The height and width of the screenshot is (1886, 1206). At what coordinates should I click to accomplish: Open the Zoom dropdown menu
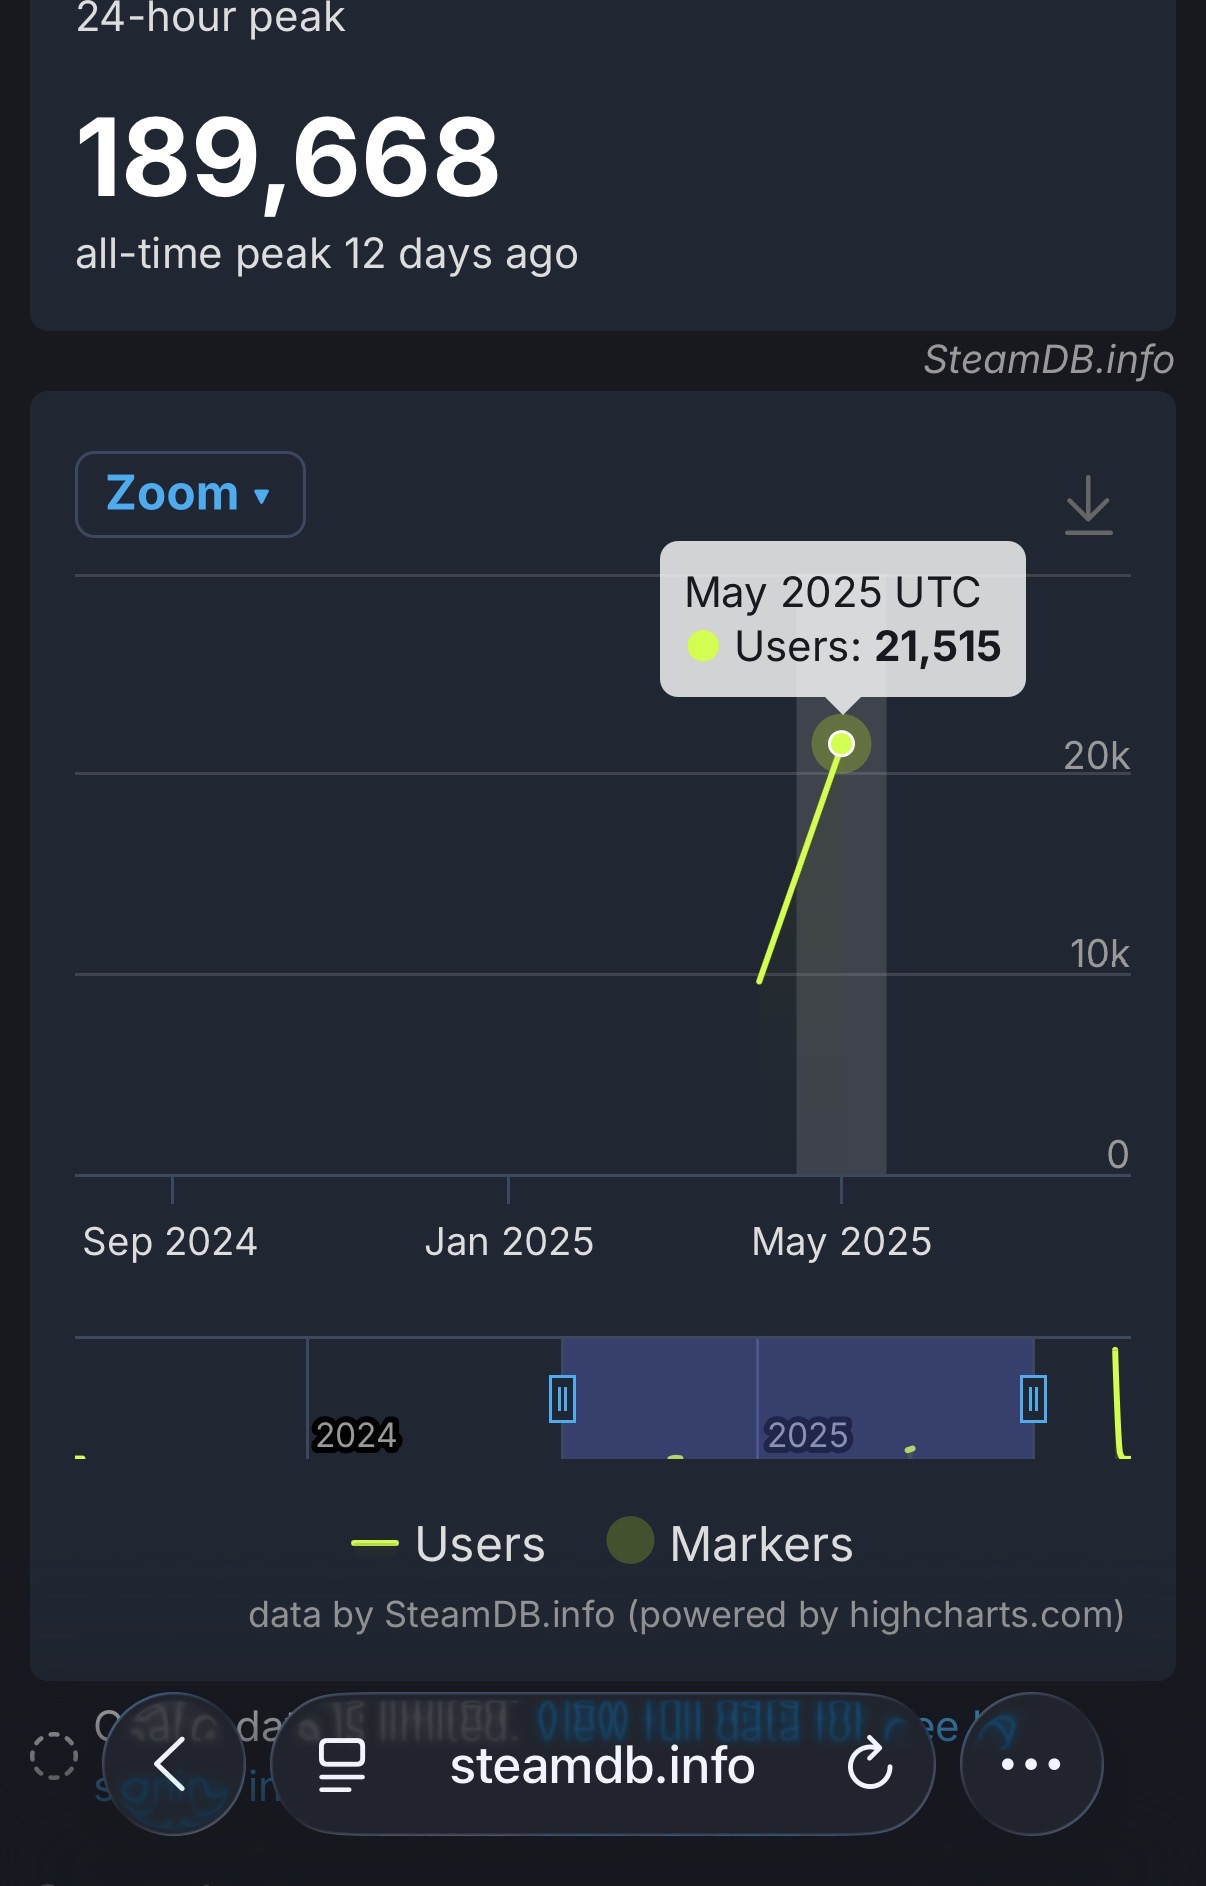tap(190, 494)
